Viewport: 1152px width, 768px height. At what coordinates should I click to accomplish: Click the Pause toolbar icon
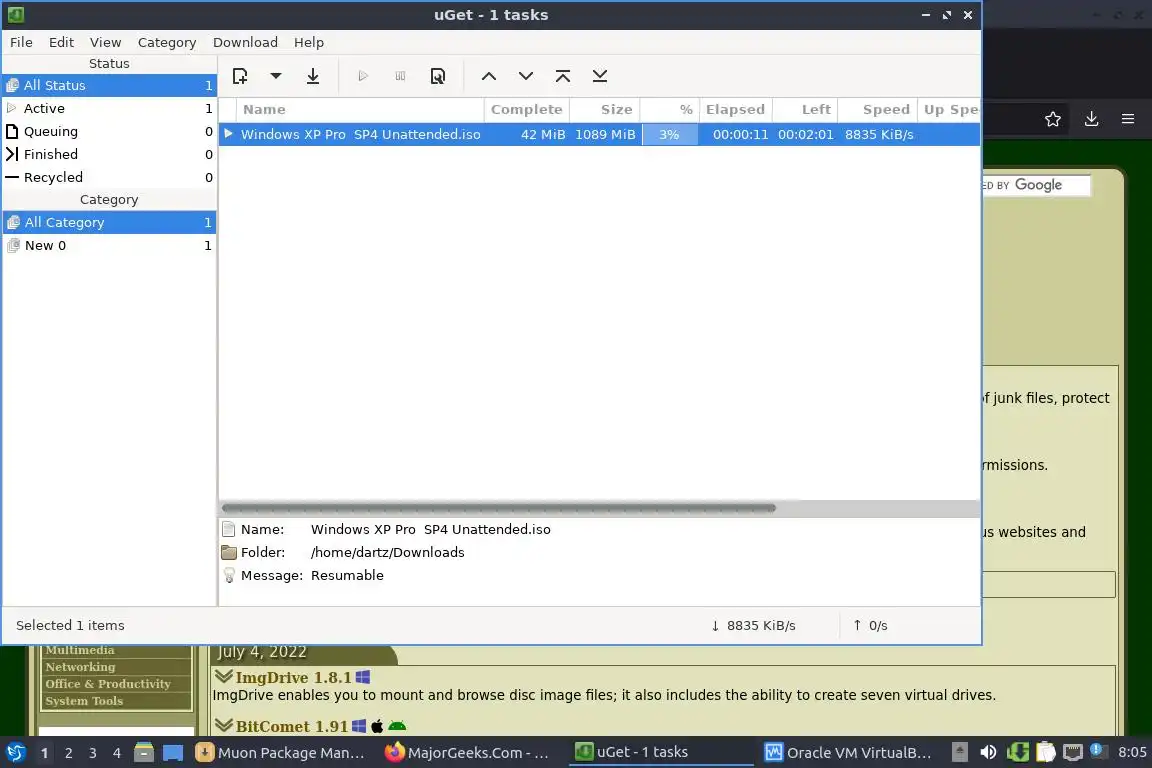click(400, 76)
